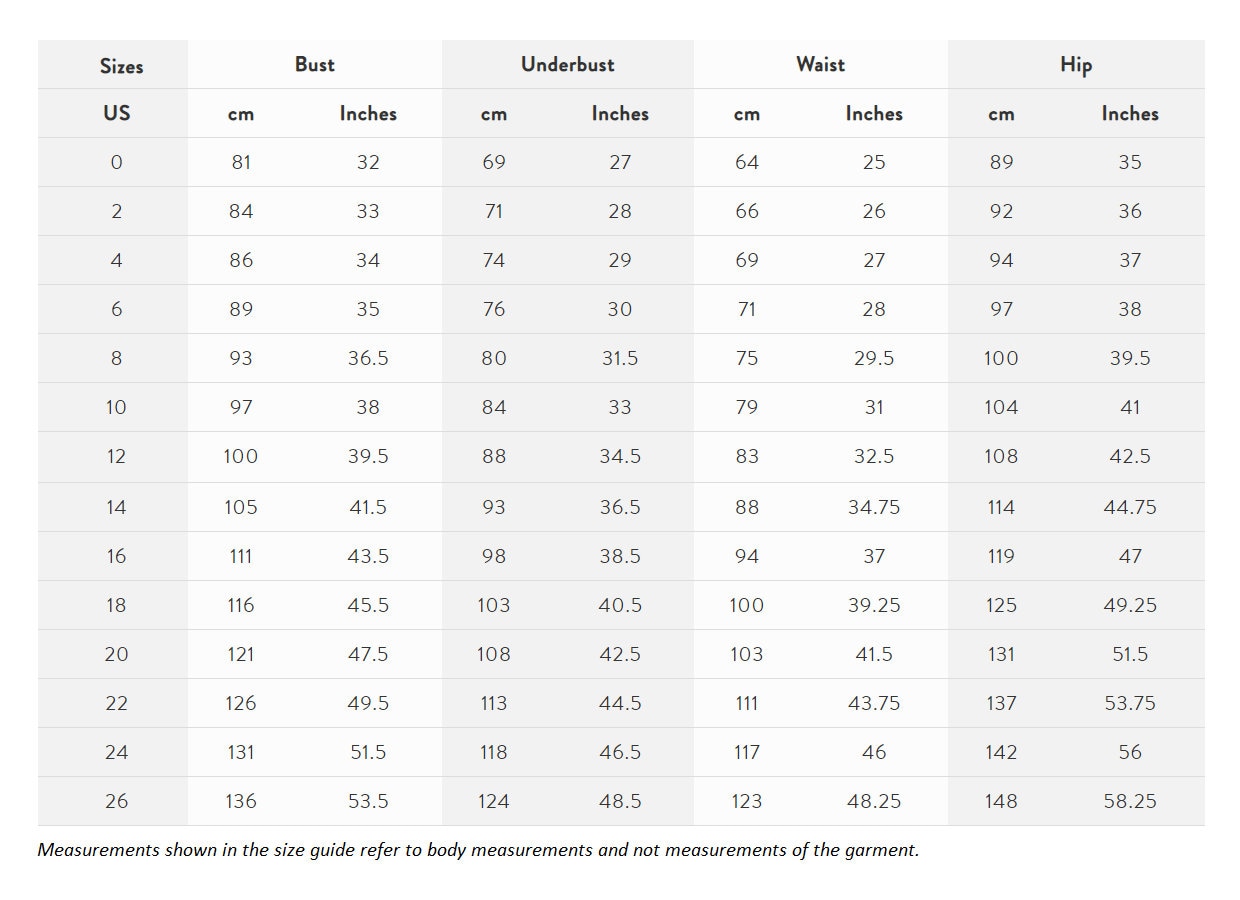The image size is (1240, 900).
Task: Click the Underbust column header
Action: [567, 64]
